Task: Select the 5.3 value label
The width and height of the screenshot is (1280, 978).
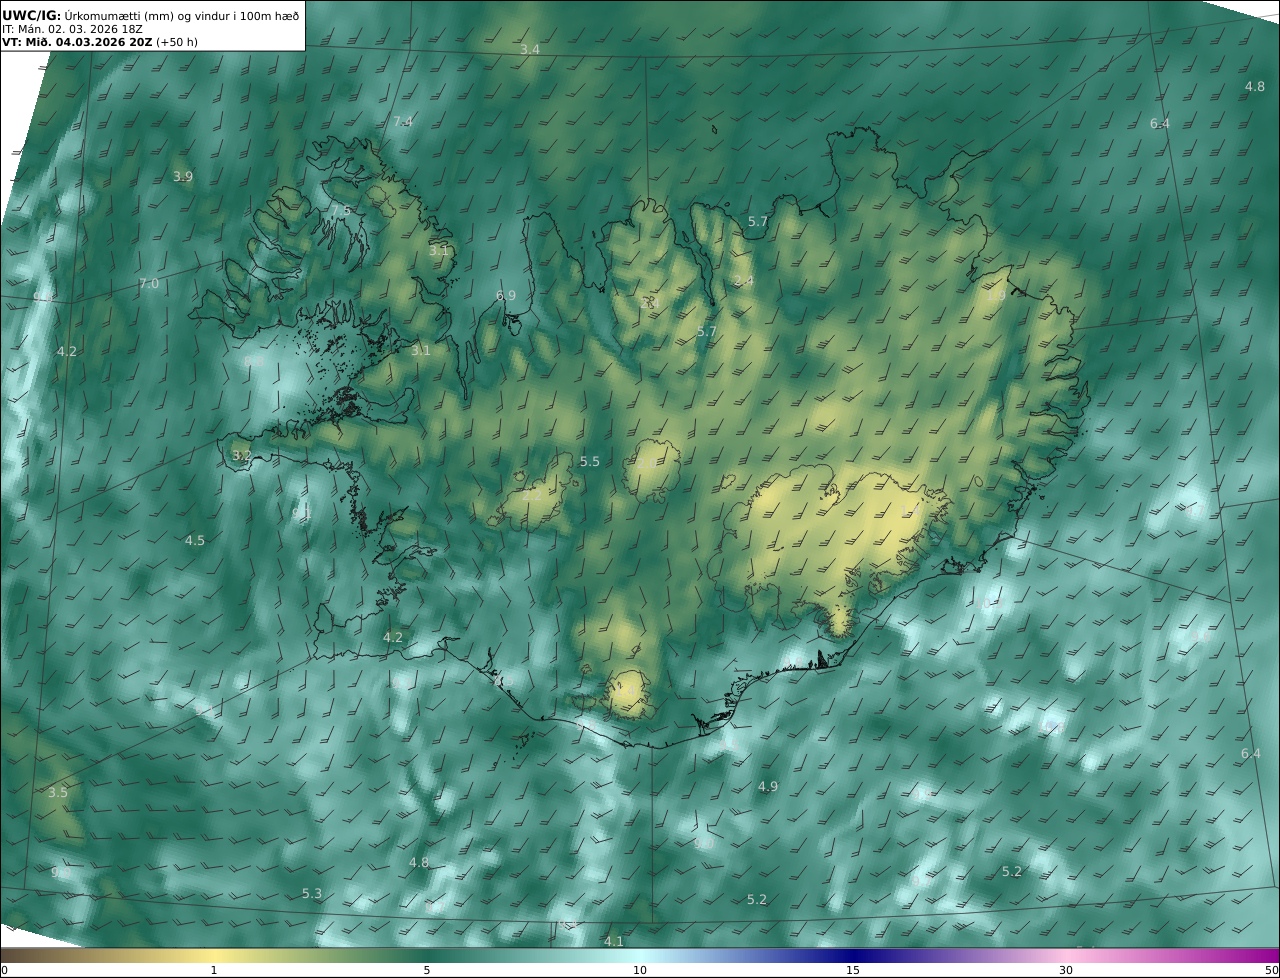Action: coord(312,893)
